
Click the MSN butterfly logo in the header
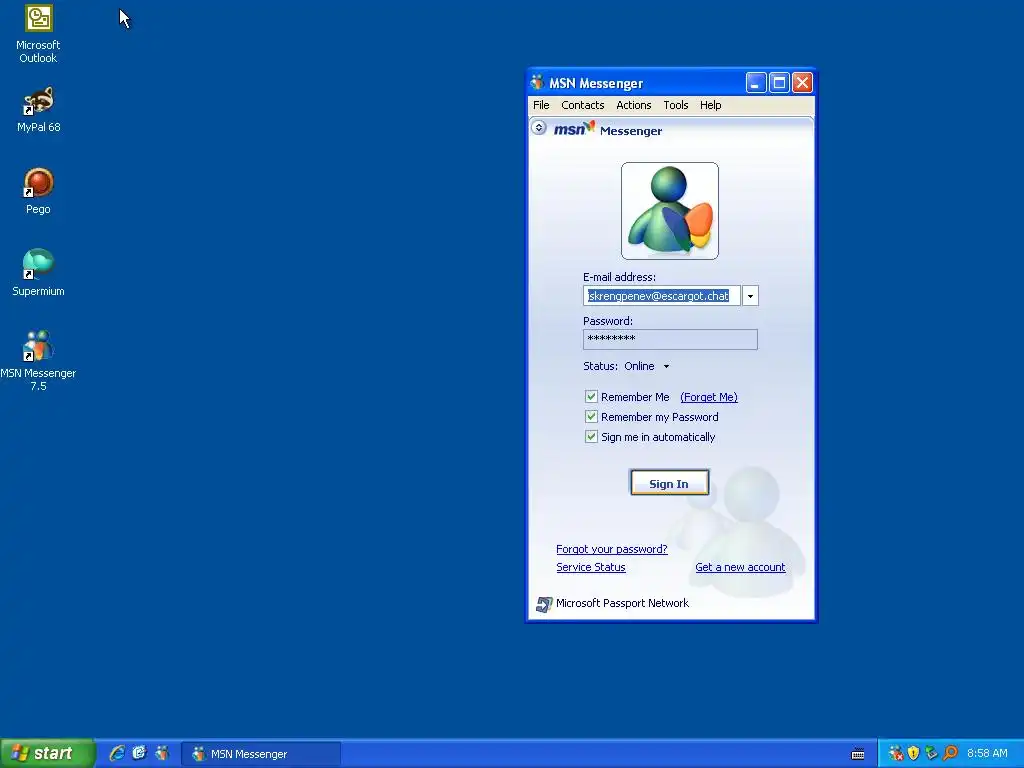click(575, 129)
